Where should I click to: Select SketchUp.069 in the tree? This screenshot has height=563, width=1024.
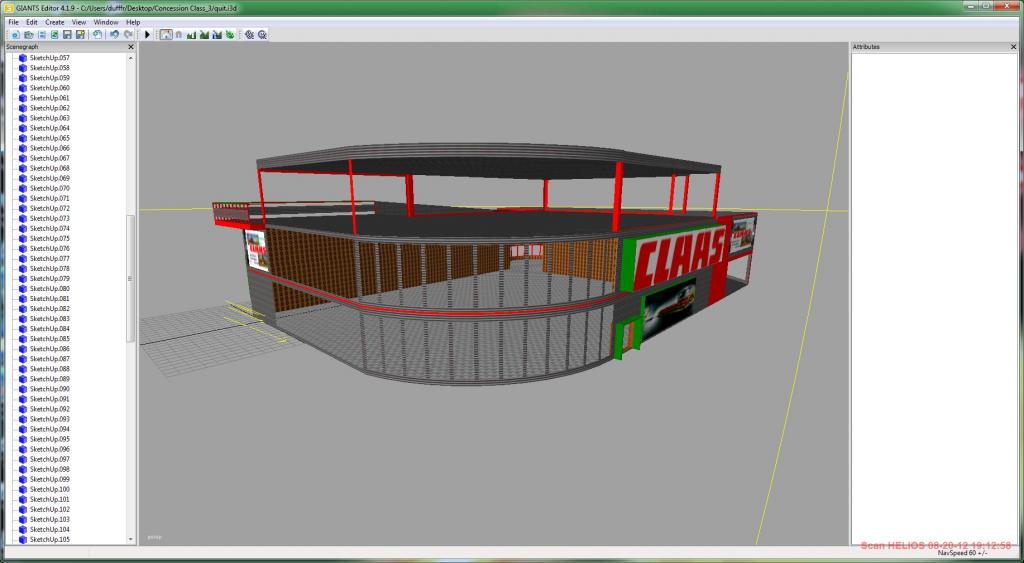pyautogui.click(x=50, y=178)
